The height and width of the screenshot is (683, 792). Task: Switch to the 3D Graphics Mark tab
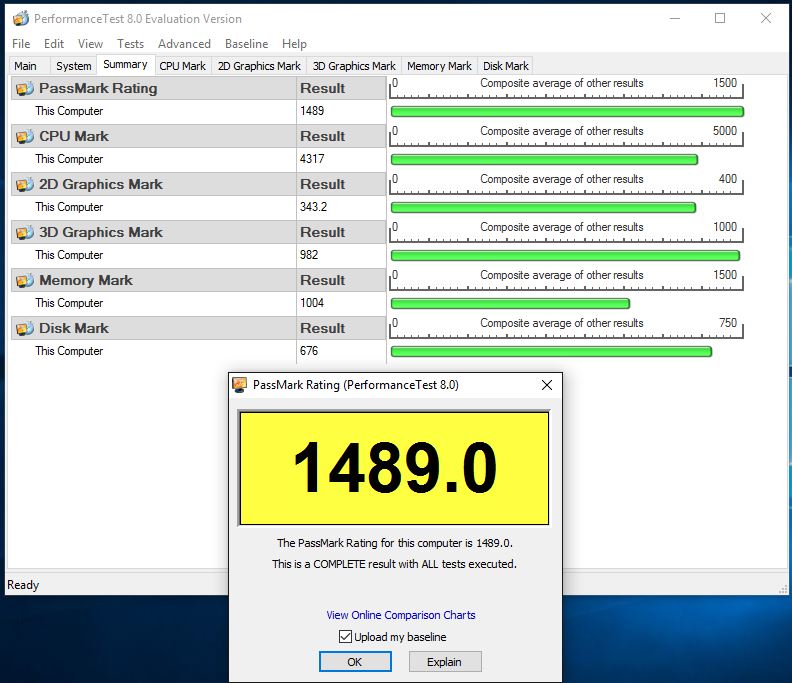pyautogui.click(x=354, y=66)
